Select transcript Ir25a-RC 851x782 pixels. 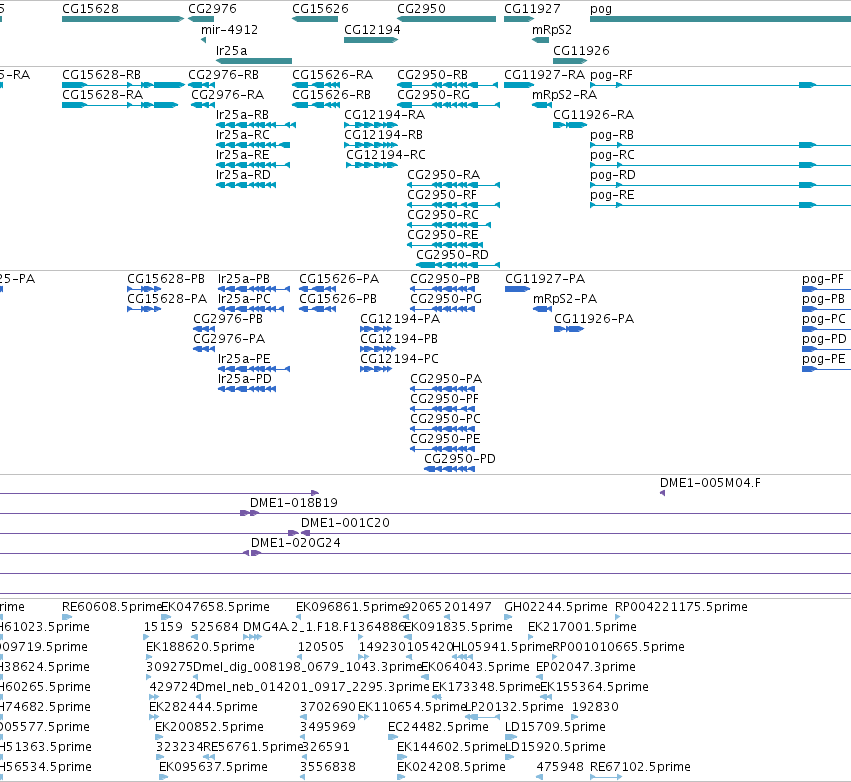tap(253, 145)
